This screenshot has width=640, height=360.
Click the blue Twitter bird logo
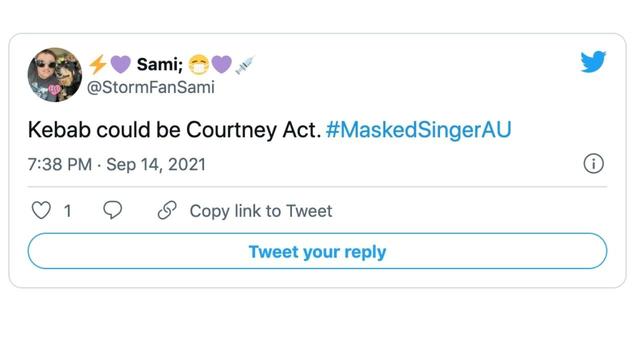[593, 62]
